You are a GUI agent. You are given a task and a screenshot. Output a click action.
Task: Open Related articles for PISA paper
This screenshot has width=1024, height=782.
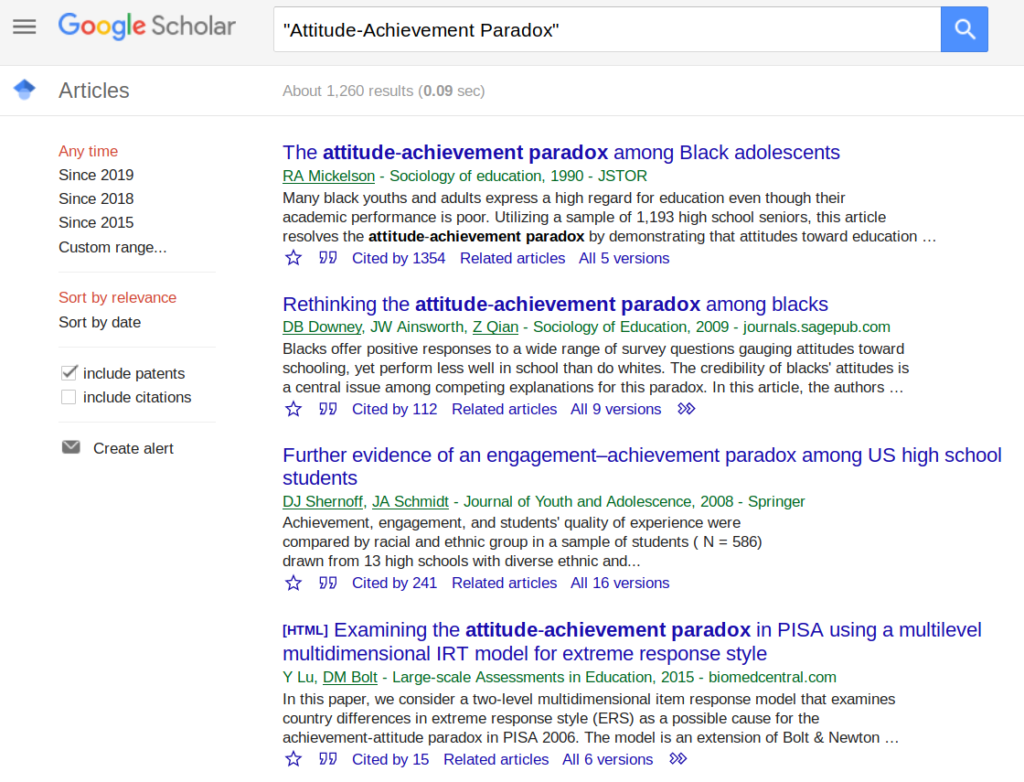(x=496, y=759)
